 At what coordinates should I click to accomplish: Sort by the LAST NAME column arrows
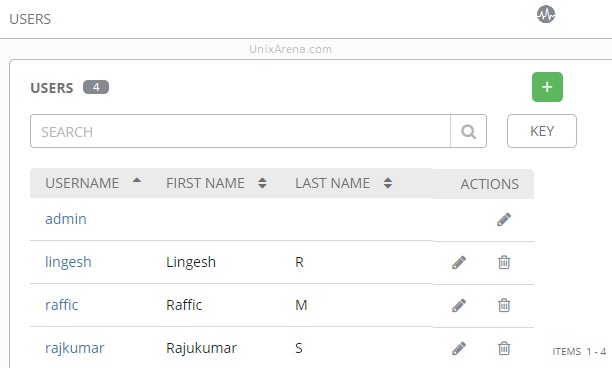388,183
